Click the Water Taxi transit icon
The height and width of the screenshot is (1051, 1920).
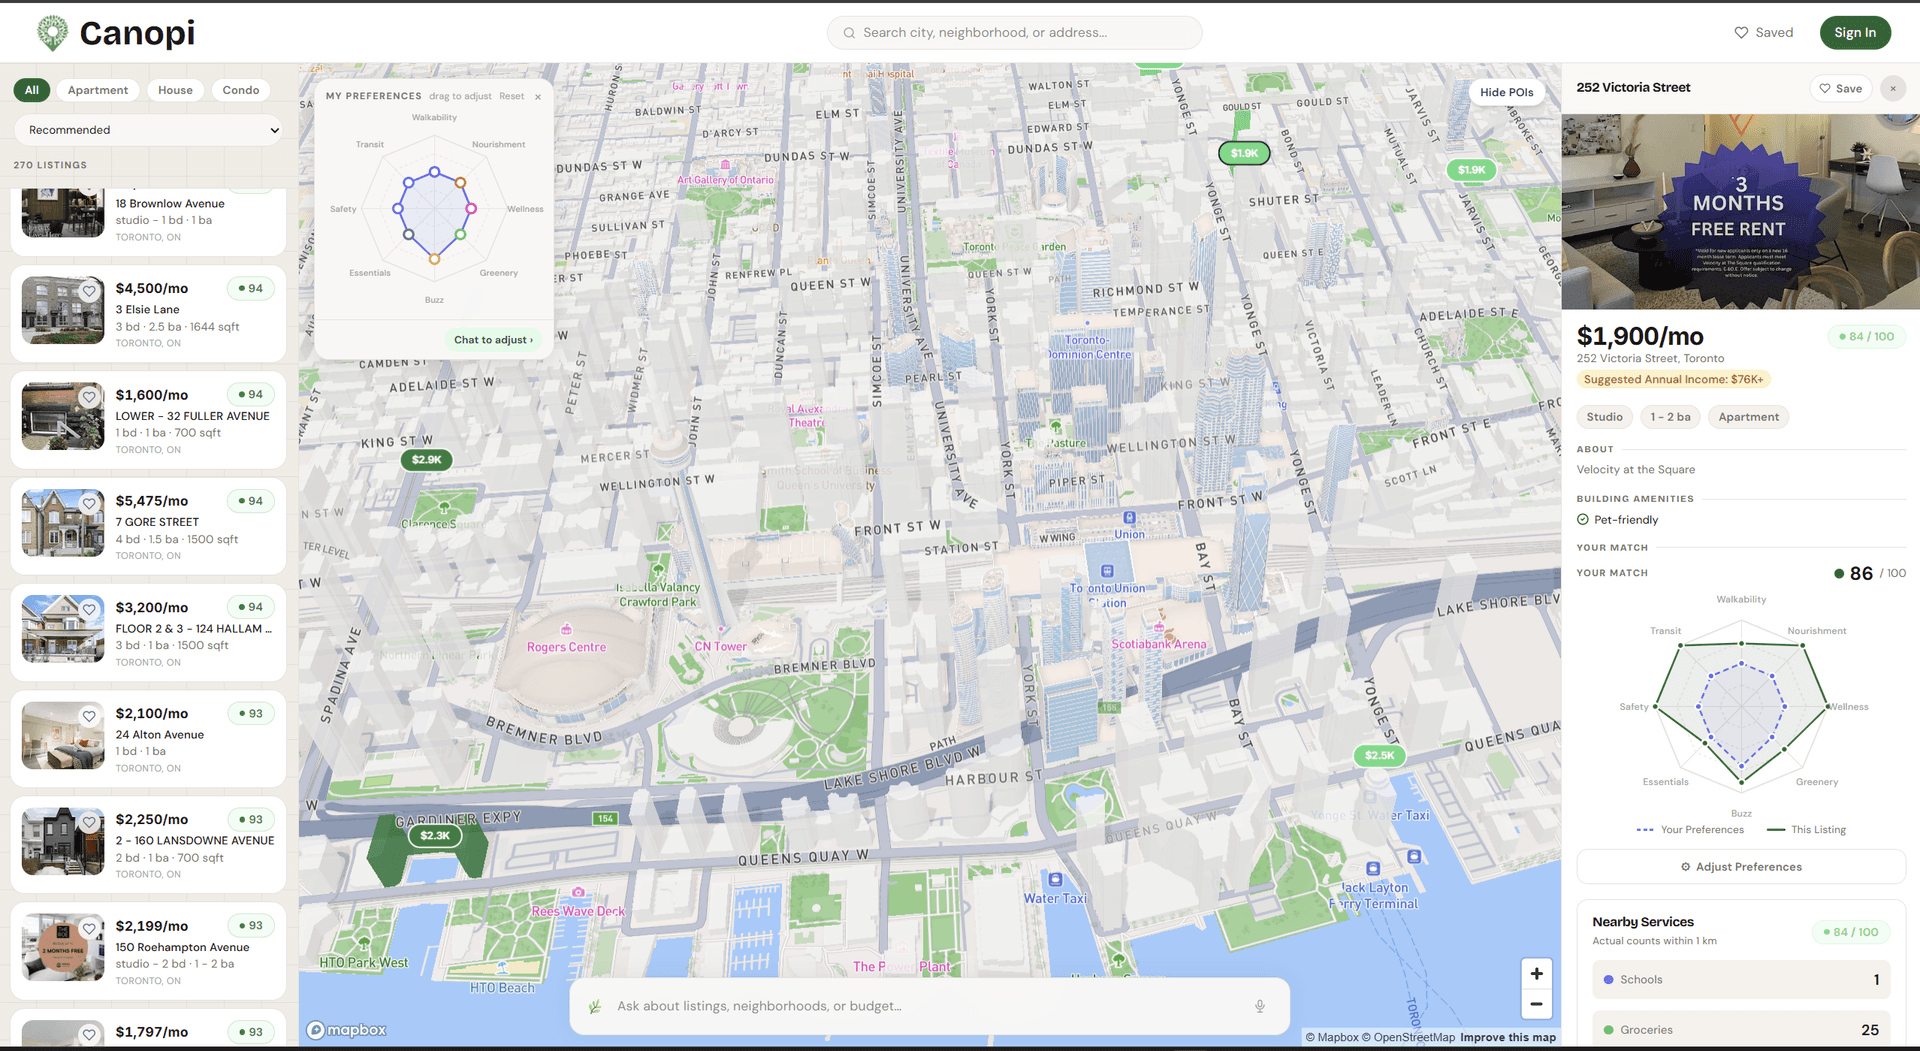pyautogui.click(x=1055, y=880)
